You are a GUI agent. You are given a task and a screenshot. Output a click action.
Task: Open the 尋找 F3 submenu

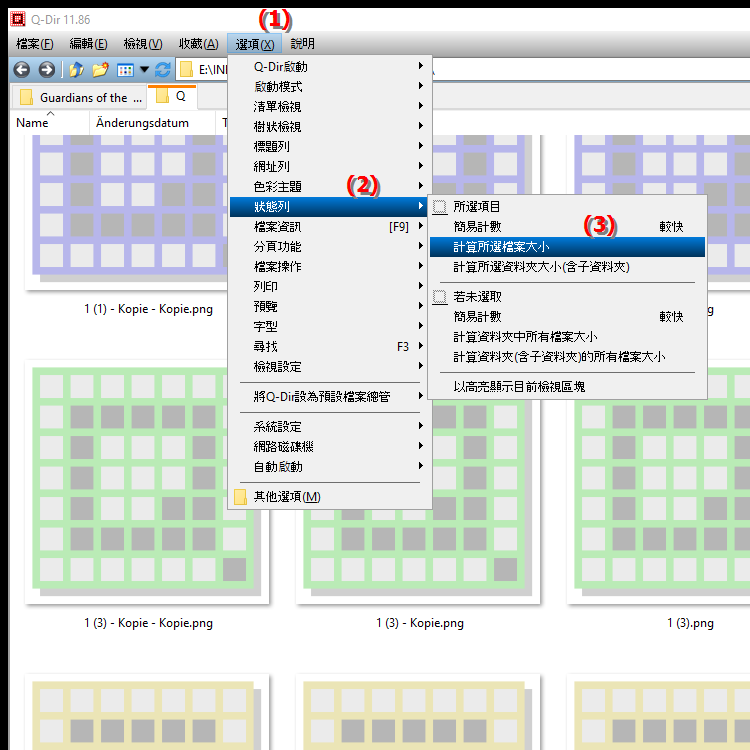pos(330,347)
